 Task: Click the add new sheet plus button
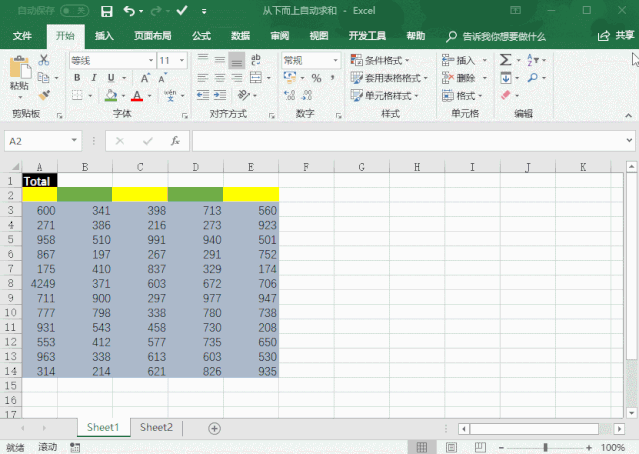click(214, 428)
